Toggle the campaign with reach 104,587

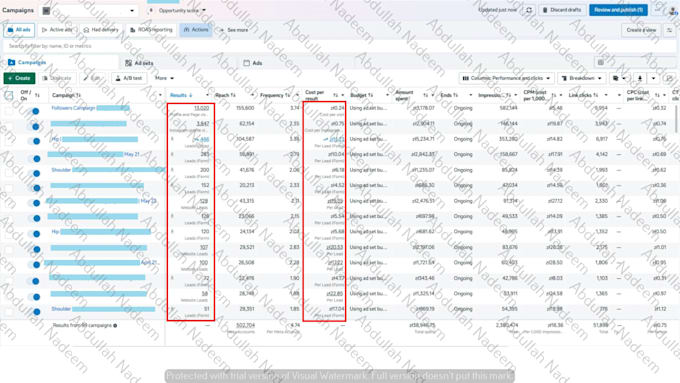(33, 141)
